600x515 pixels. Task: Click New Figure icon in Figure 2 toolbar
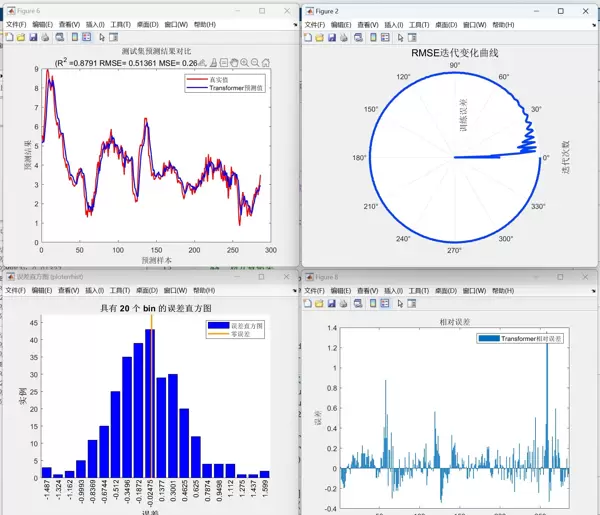coord(308,37)
